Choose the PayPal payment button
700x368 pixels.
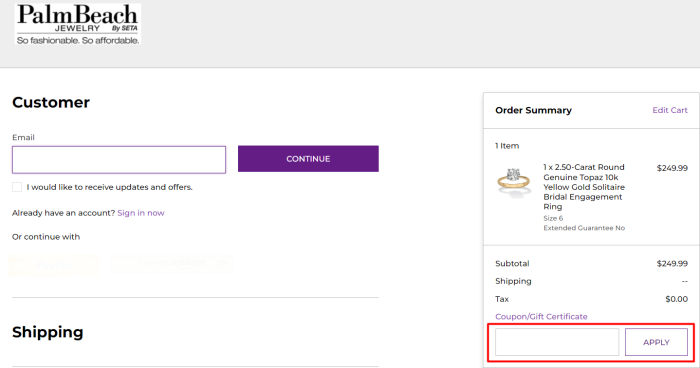tap(54, 265)
